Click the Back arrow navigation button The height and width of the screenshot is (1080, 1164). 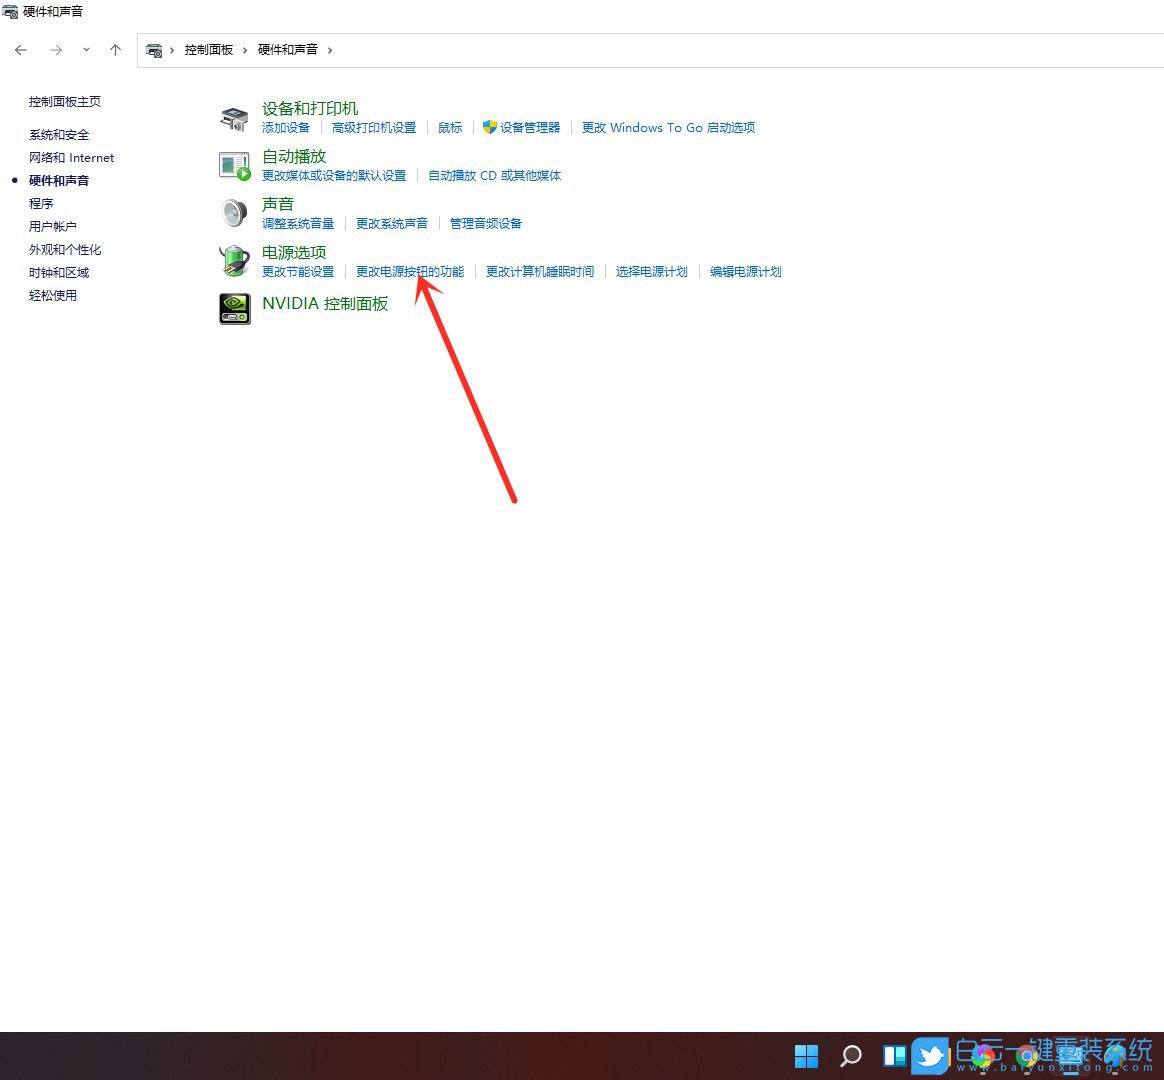coord(21,49)
